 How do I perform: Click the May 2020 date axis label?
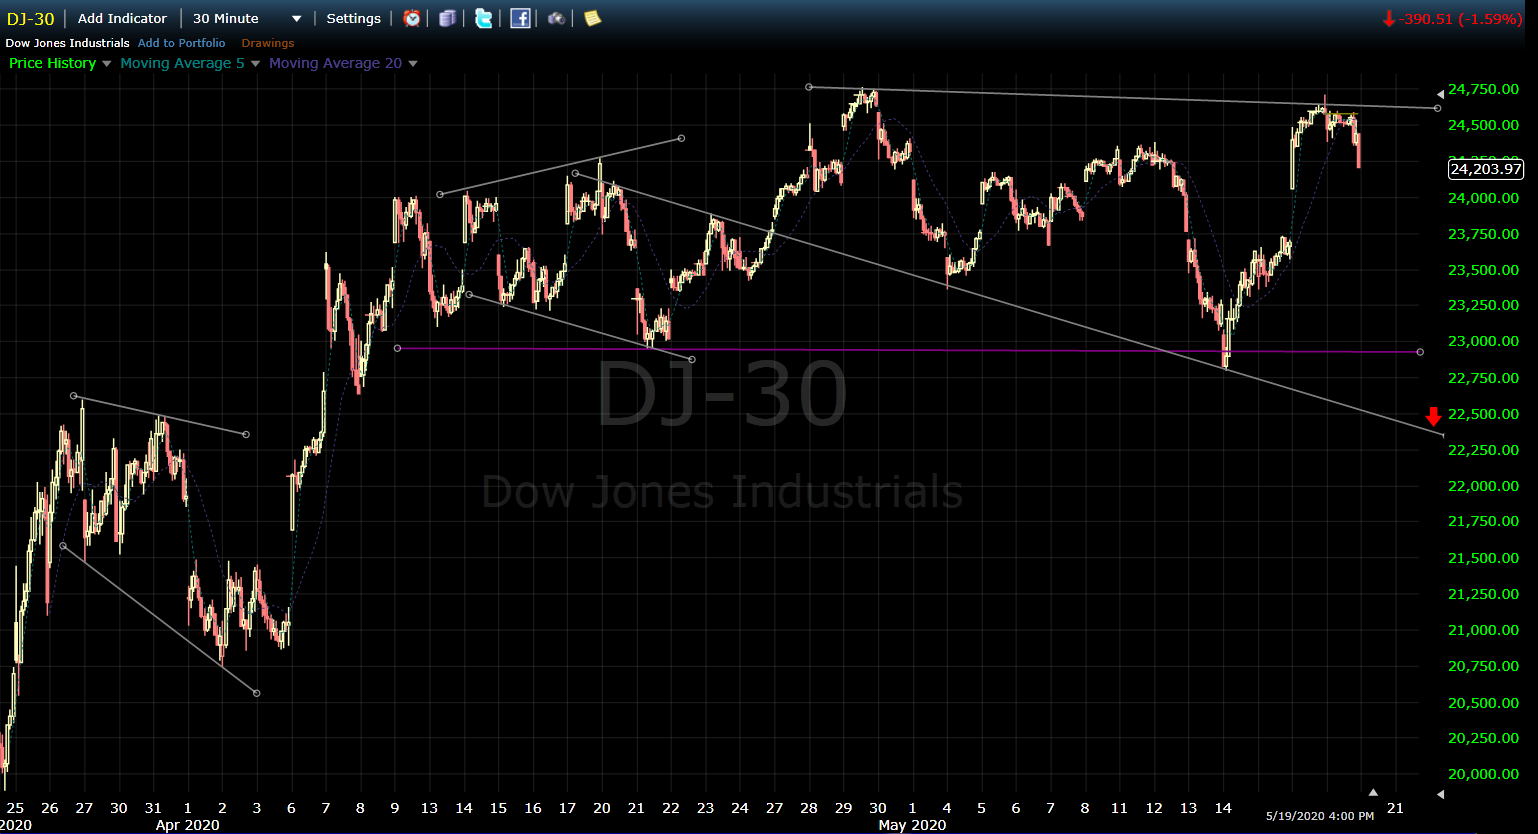pos(912,825)
